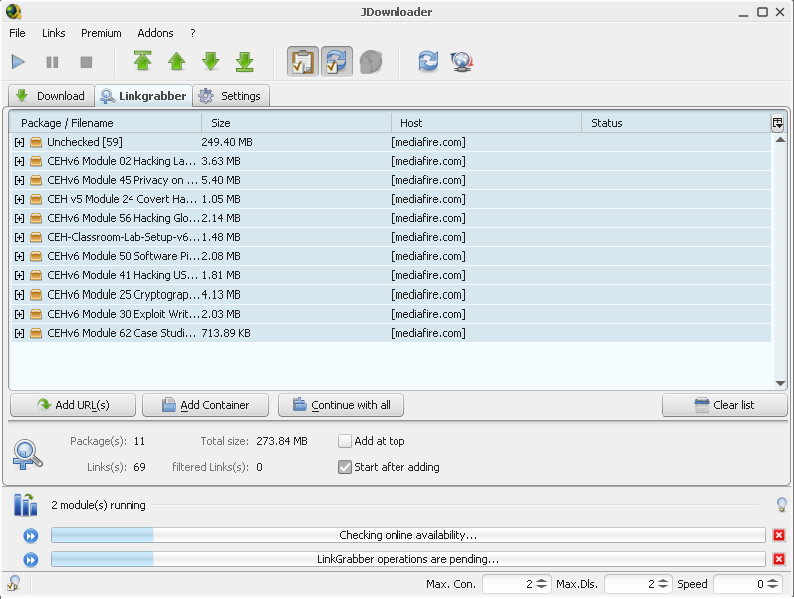Sort by the Status column header
Screen dimensions: 794x599
pos(676,123)
